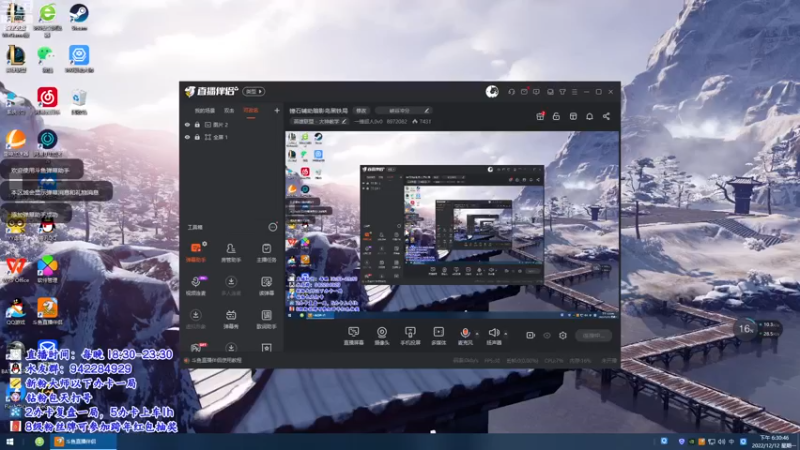This screenshot has width=800, height=450.
Task: Click the taskbar clock and date
Action: click(774, 442)
